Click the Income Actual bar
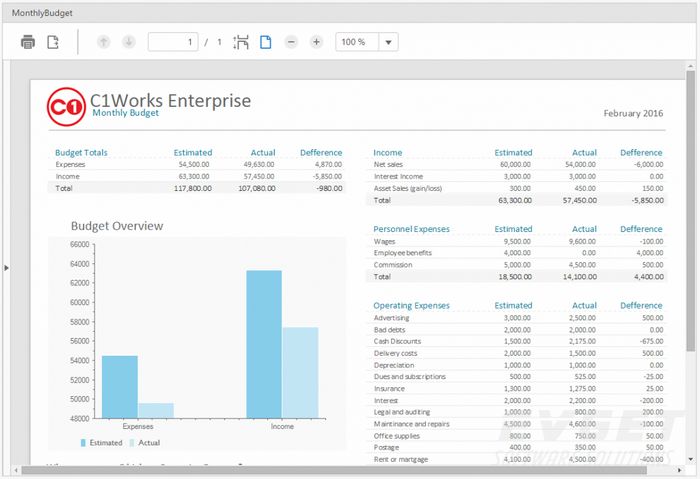700x479 pixels. (x=300, y=373)
